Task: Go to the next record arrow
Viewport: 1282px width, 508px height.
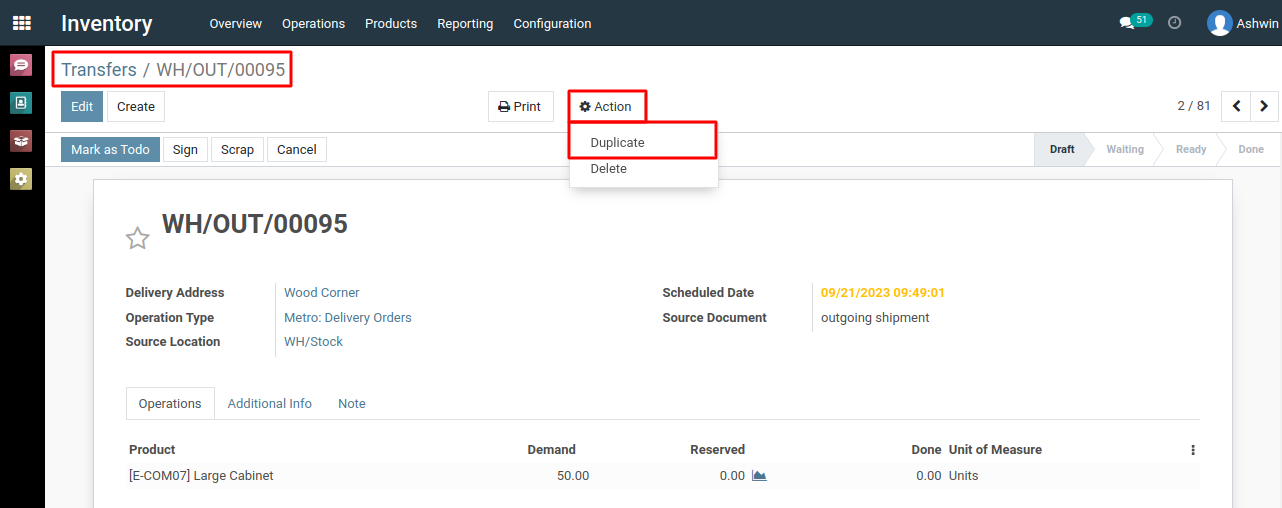Action: coord(1264,106)
